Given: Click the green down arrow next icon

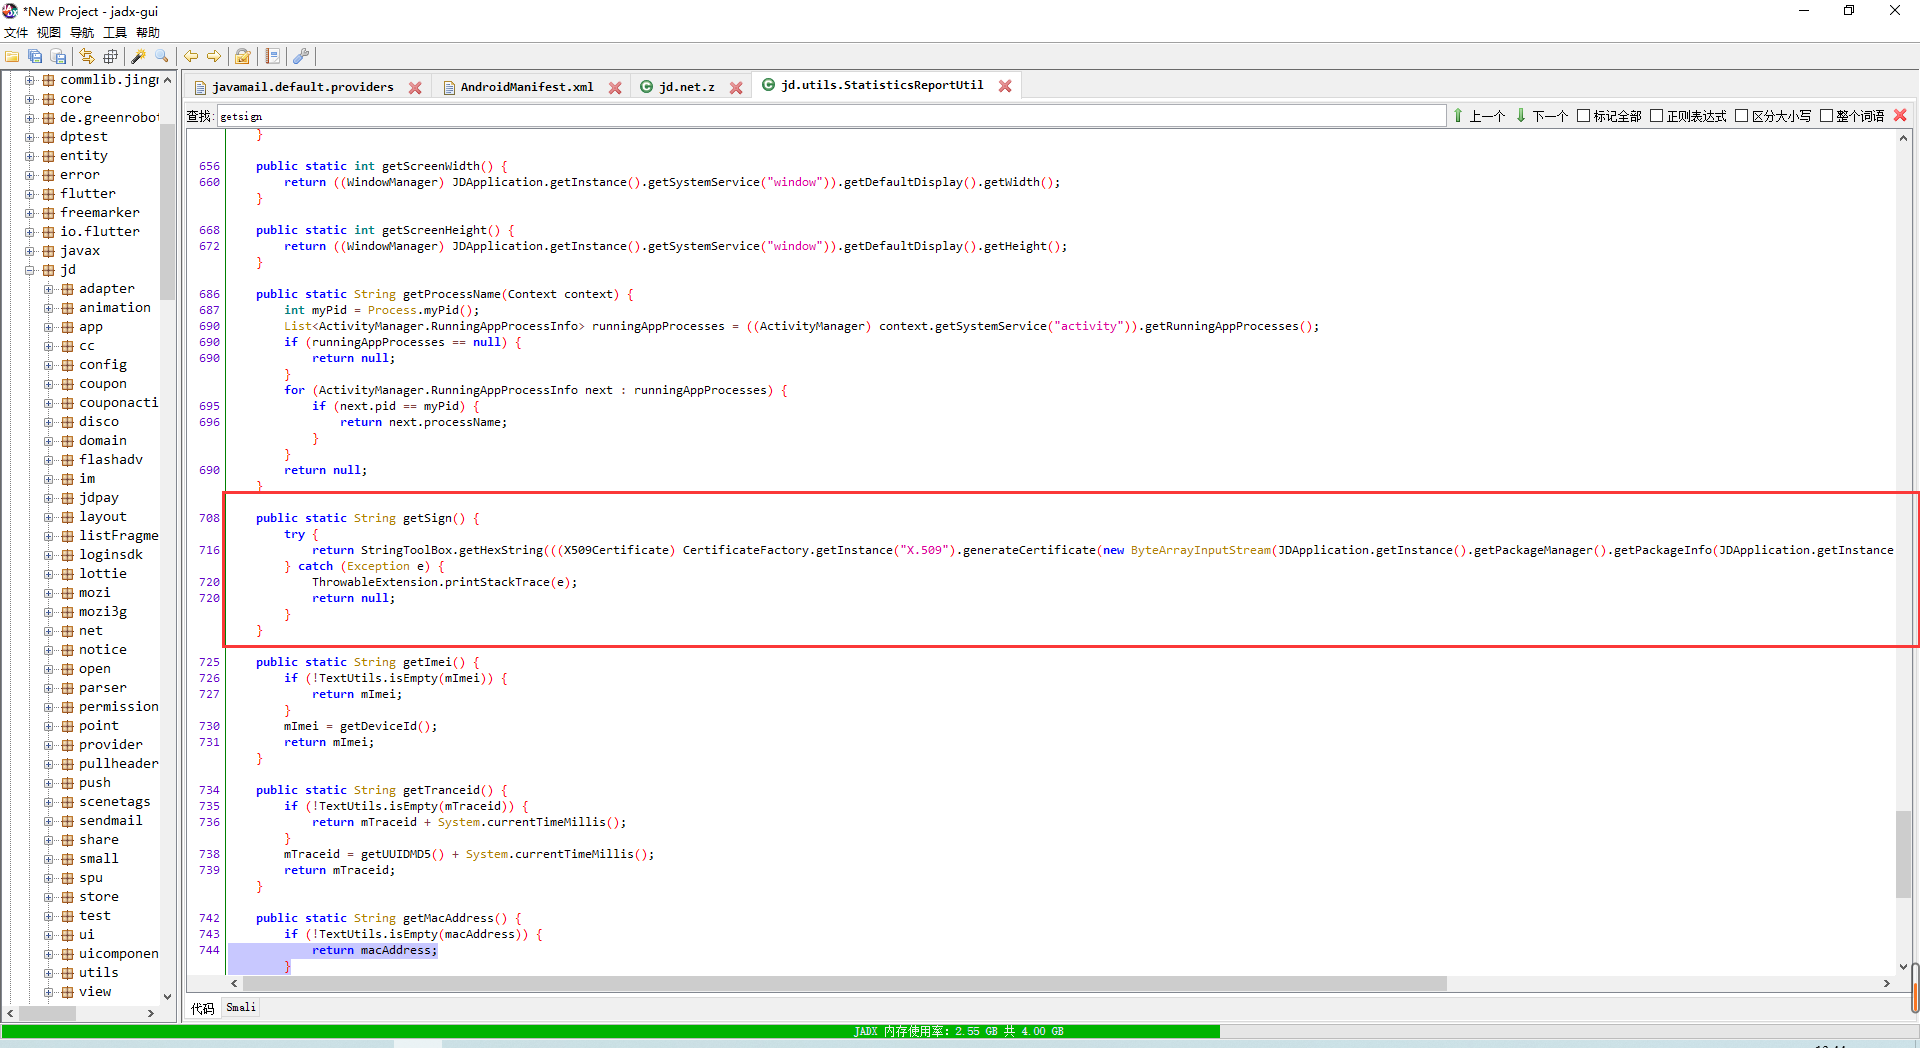Looking at the screenshot, I should [1521, 116].
